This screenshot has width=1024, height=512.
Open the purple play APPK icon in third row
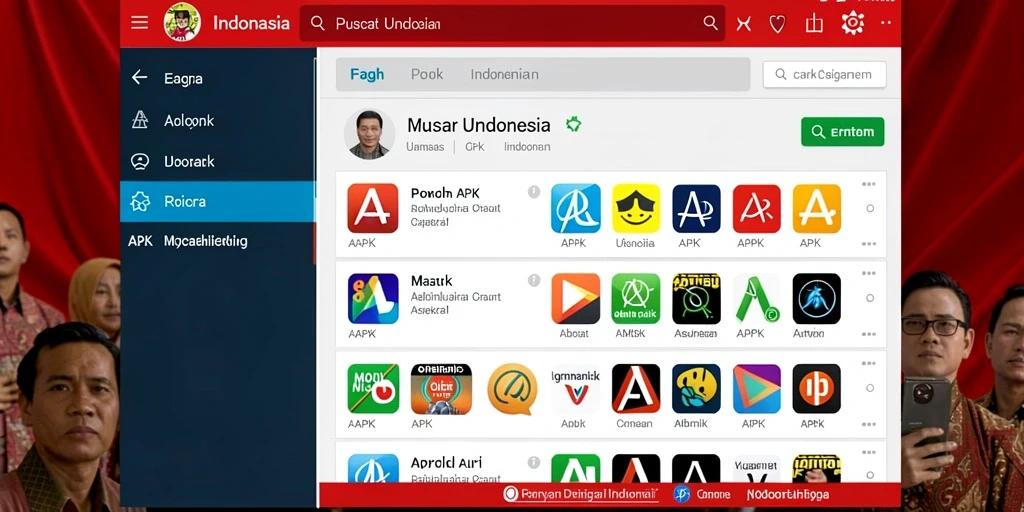(756, 389)
